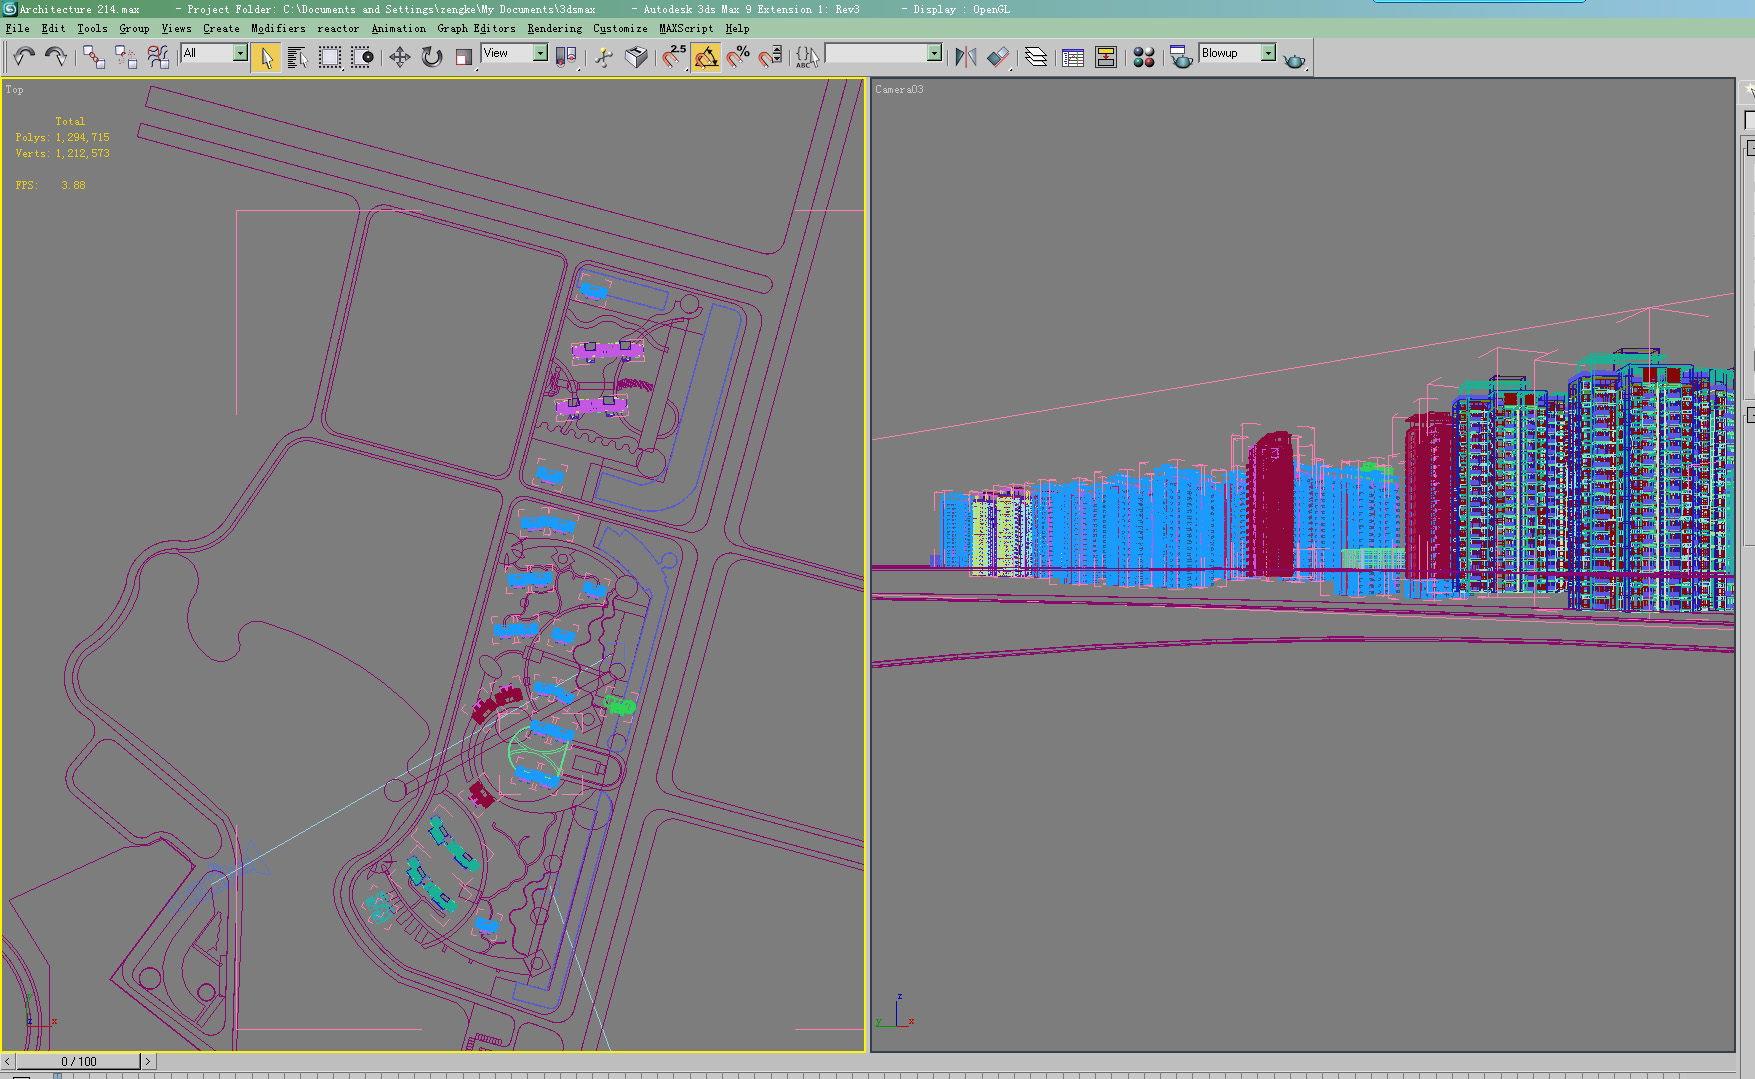
Task: Activate the Select Object arrow tool
Action: 266,57
